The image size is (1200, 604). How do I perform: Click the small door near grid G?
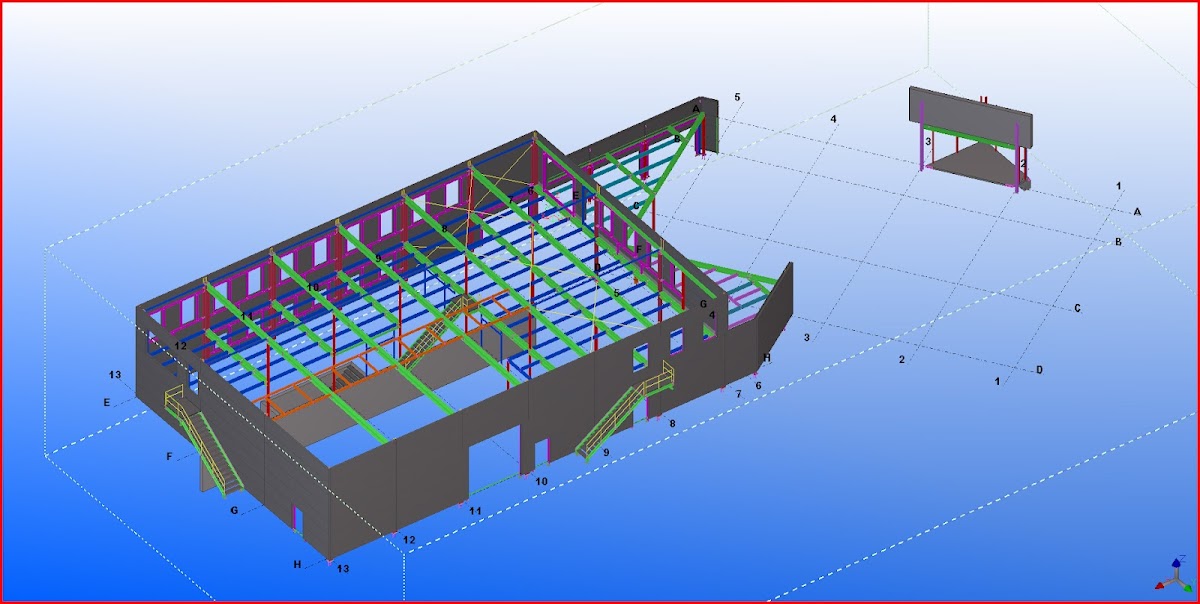[x=296, y=518]
